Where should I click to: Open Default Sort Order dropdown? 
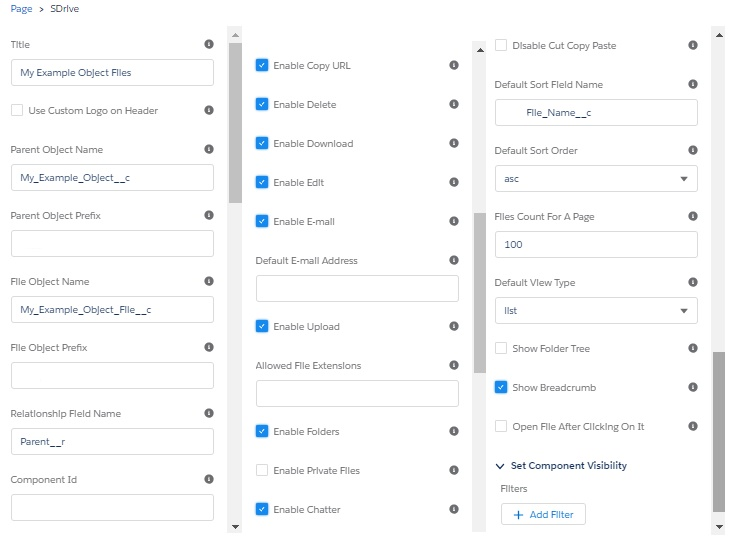click(x=596, y=178)
